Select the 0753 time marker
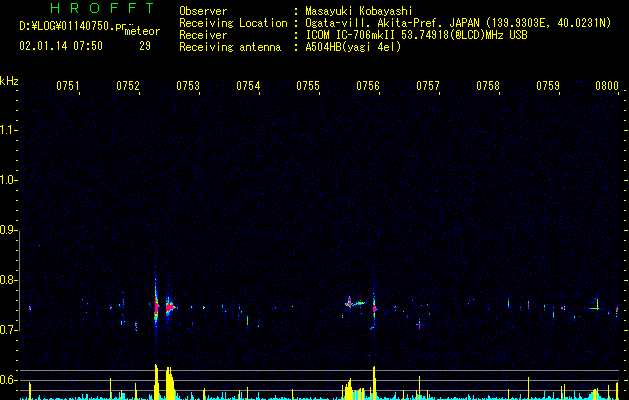Screen dimensions: 629x400 tap(188, 85)
